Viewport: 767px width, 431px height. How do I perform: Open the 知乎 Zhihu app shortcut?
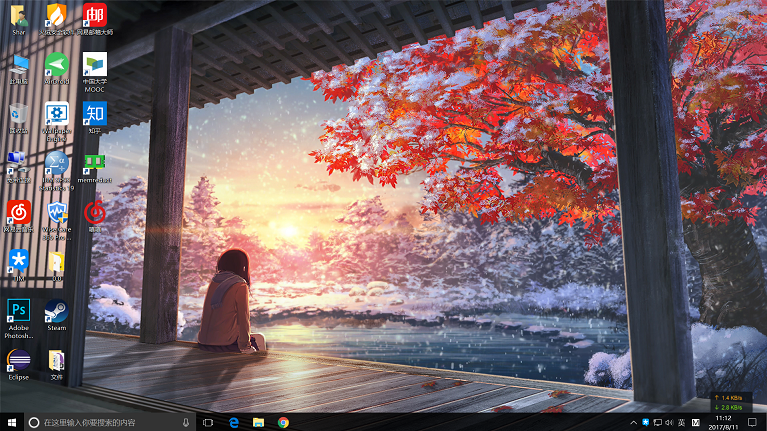94,118
